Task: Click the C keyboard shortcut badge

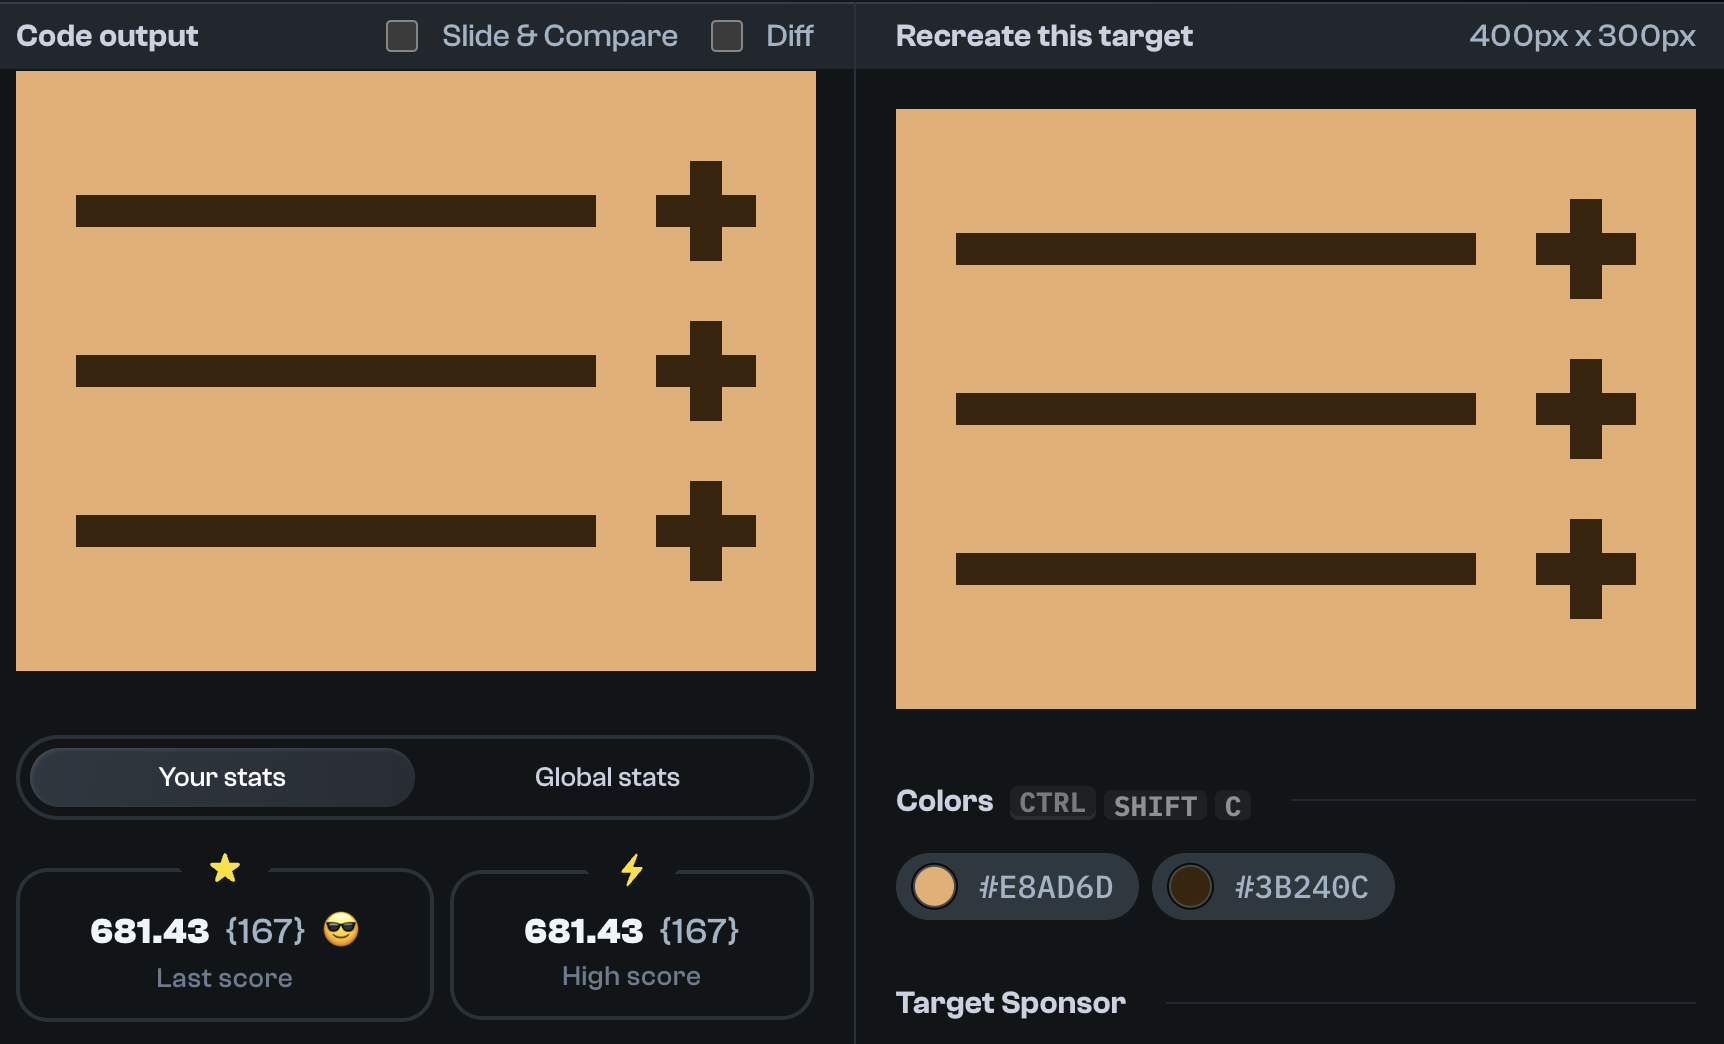Action: click(x=1232, y=806)
